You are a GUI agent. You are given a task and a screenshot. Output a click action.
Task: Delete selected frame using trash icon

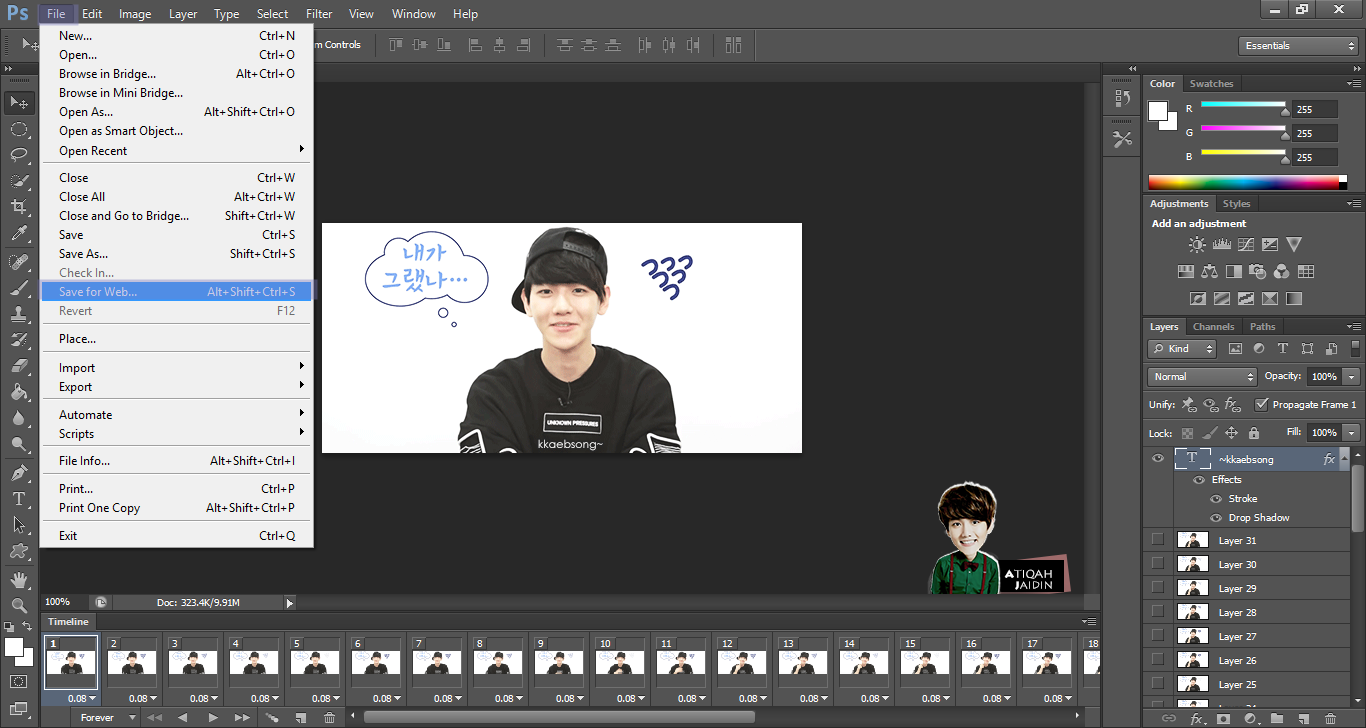pos(329,718)
